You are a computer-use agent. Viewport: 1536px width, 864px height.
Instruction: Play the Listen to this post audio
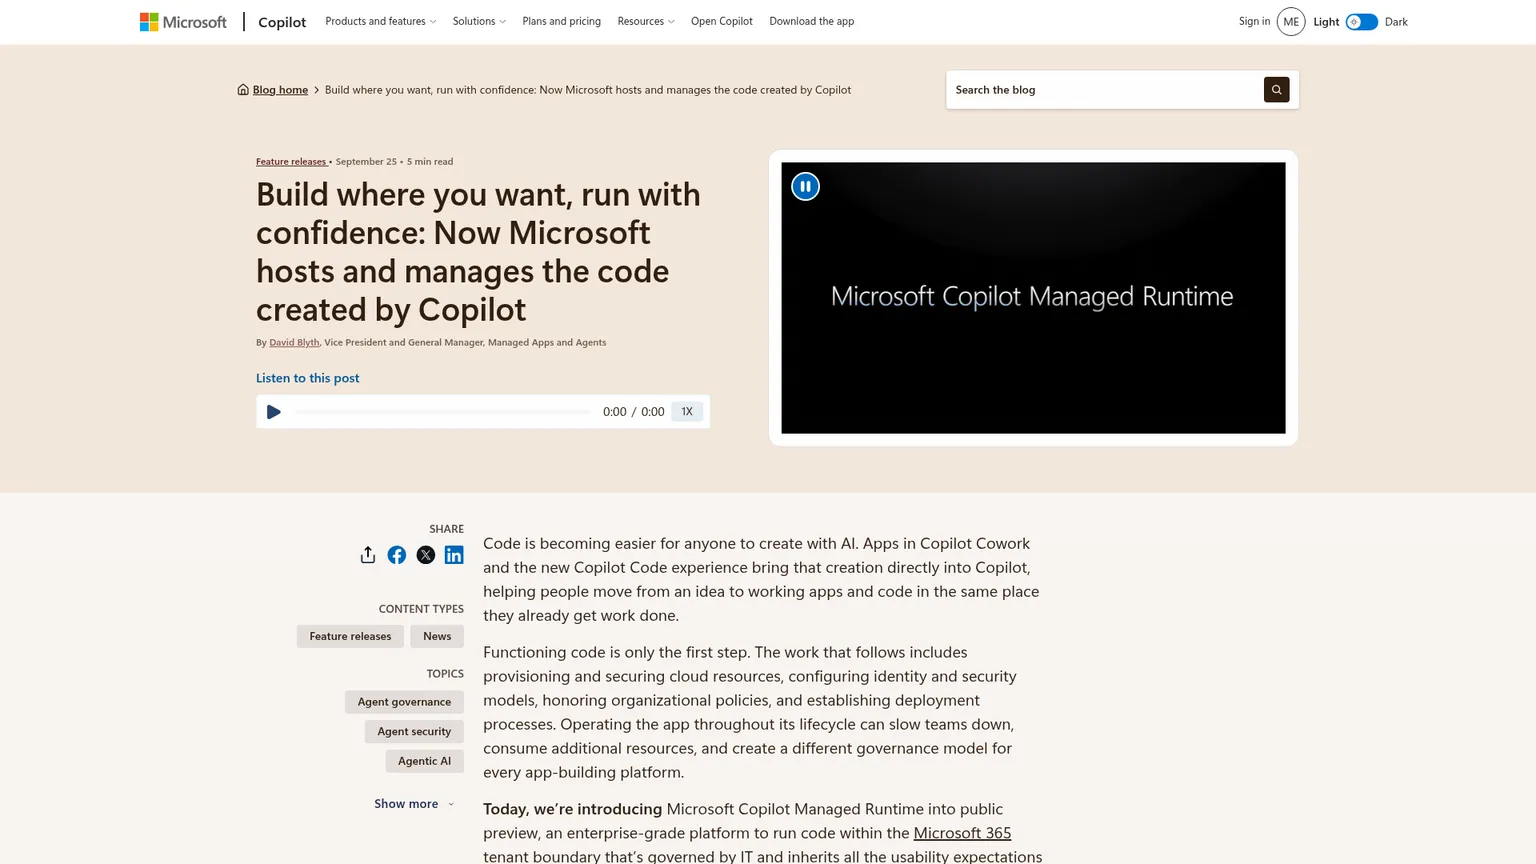coord(274,412)
